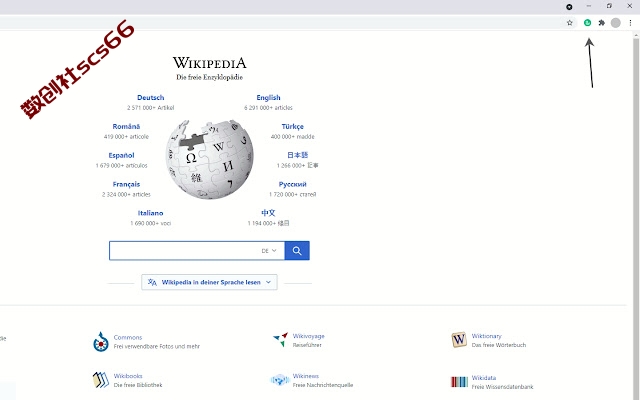Click '6 291 000+ articles' text

tap(268, 108)
